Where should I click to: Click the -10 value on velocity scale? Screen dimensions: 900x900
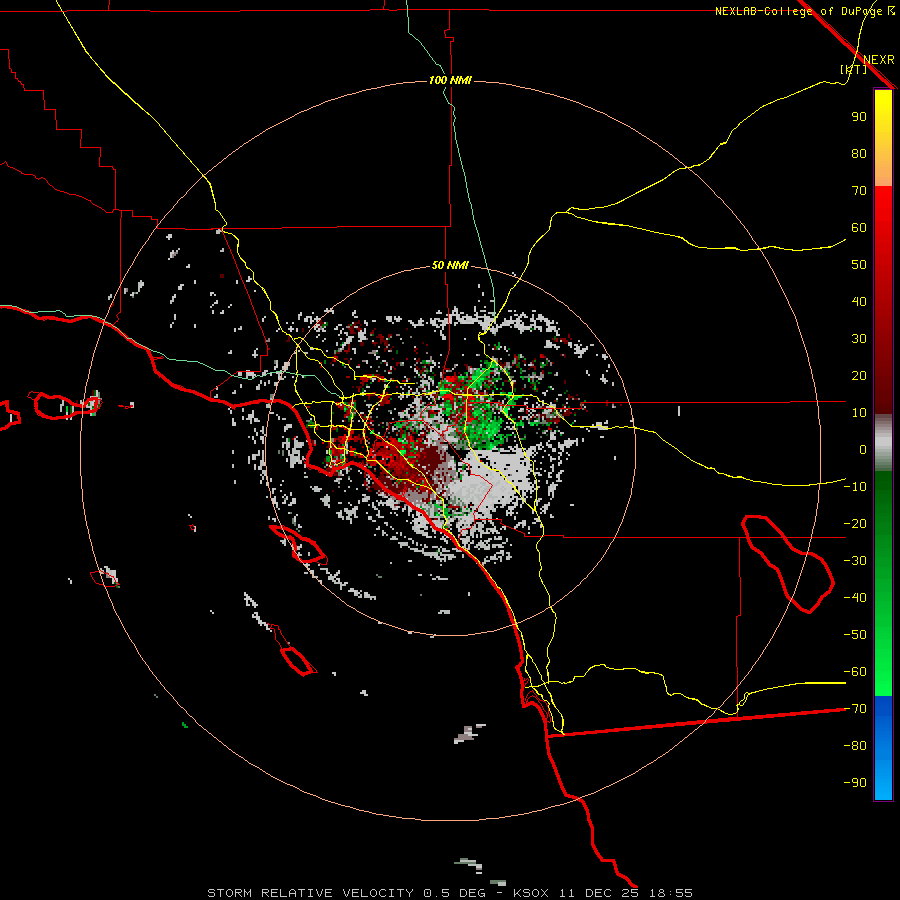(x=855, y=487)
